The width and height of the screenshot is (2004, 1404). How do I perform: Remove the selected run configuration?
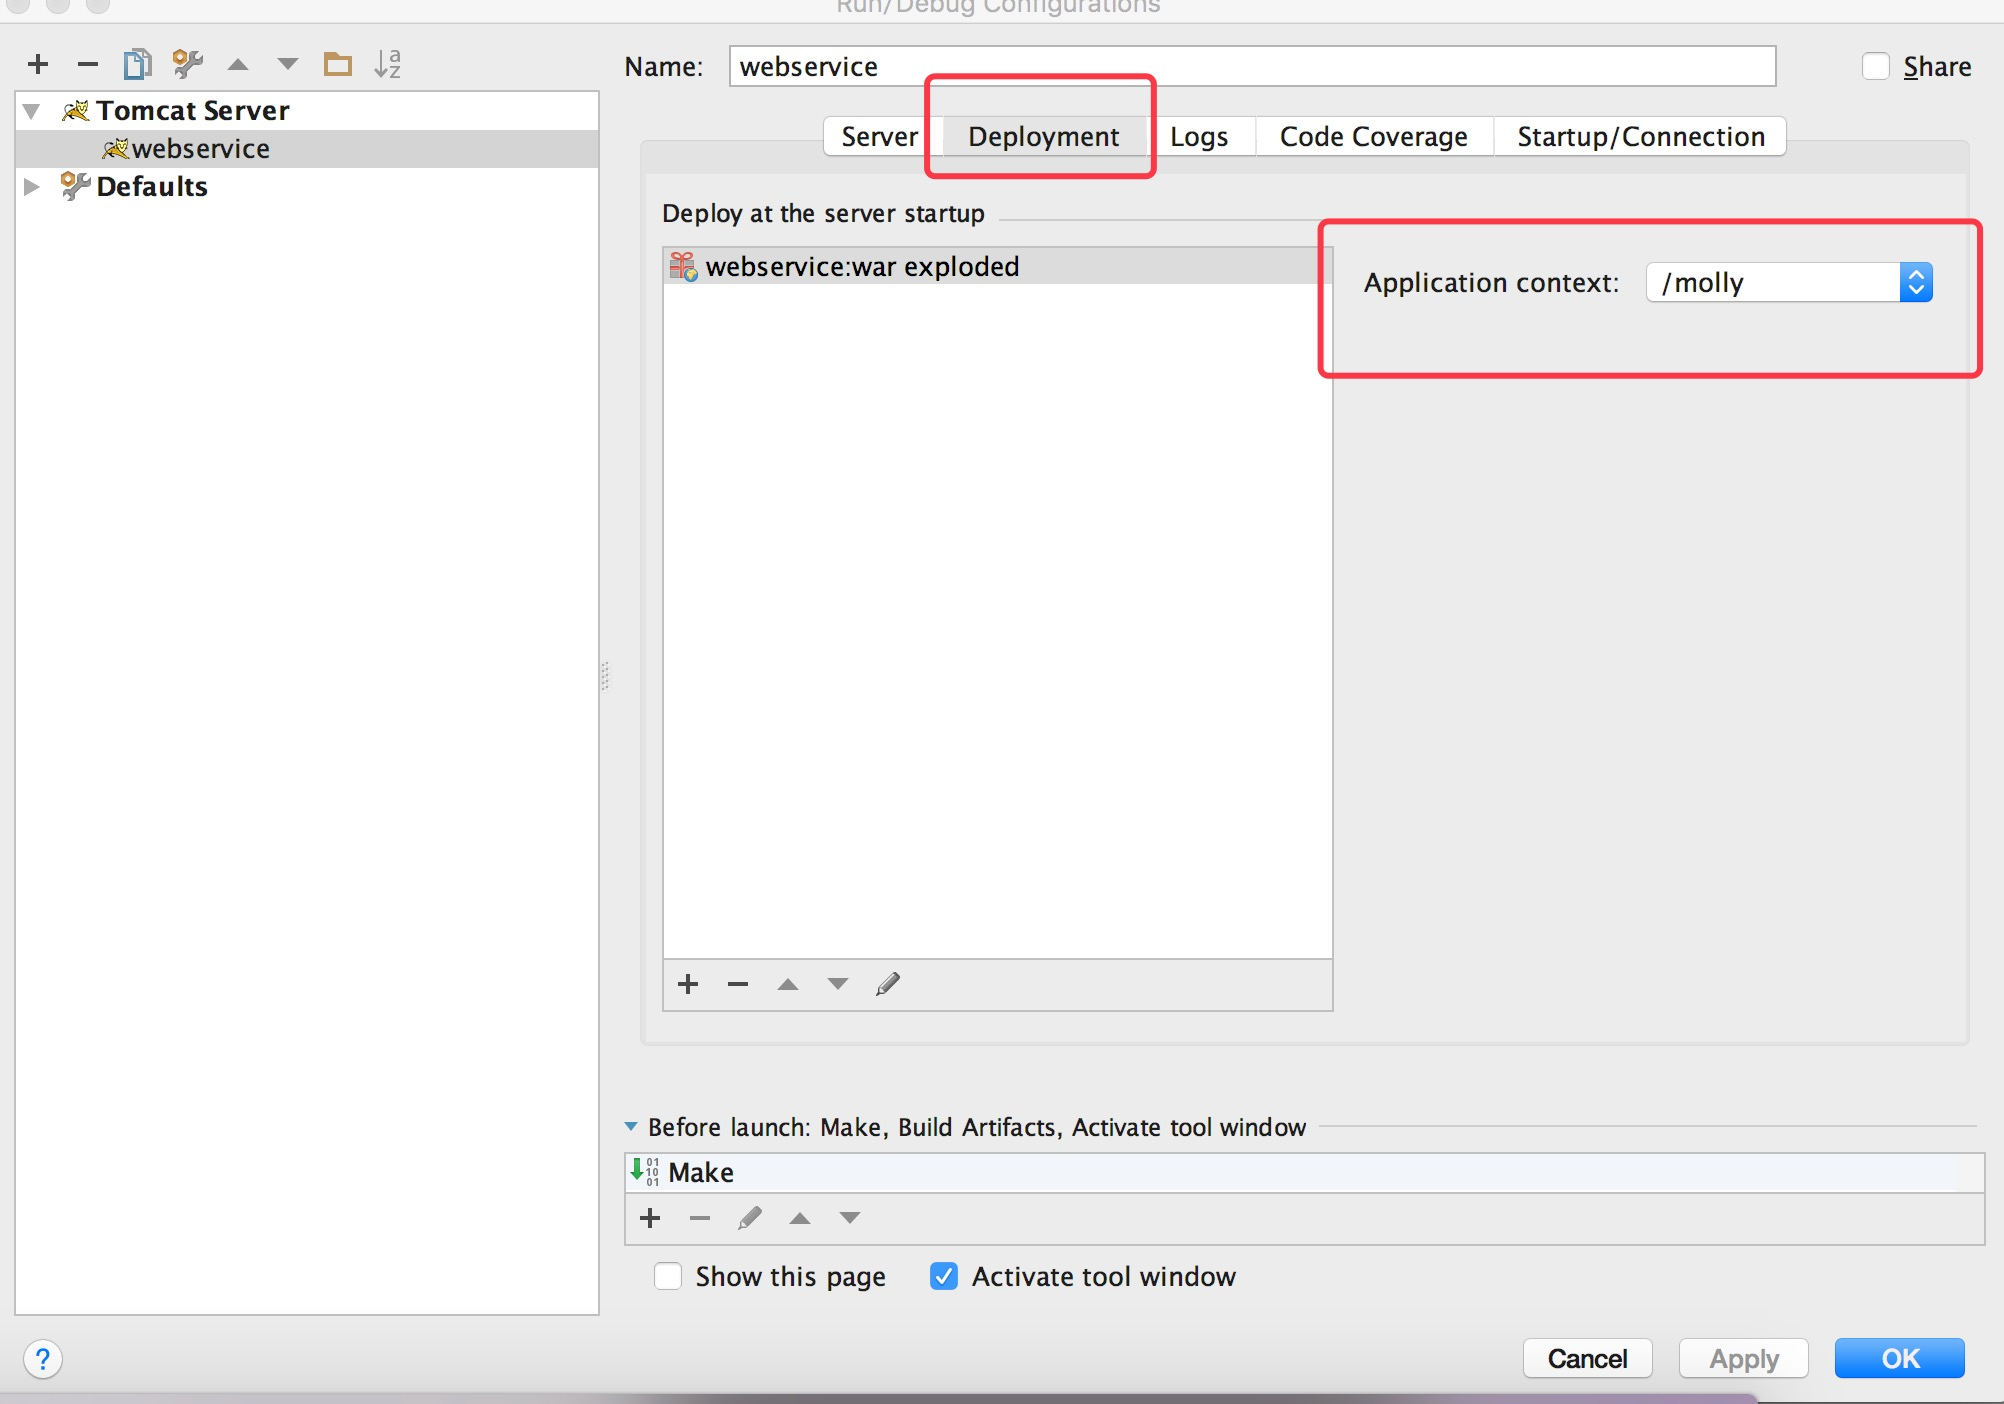coord(88,64)
